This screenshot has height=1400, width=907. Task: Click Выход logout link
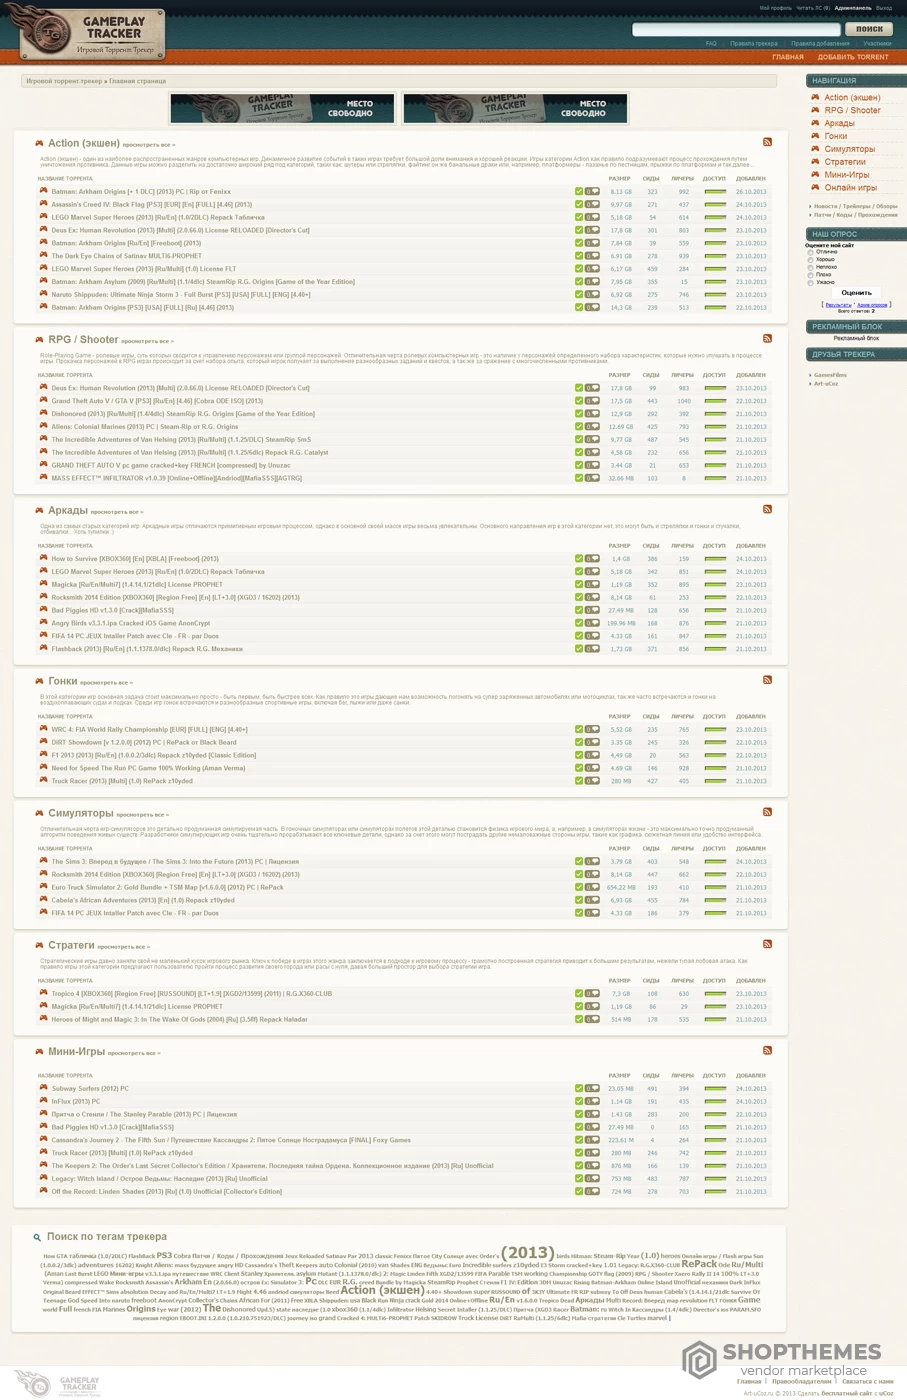(884, 8)
